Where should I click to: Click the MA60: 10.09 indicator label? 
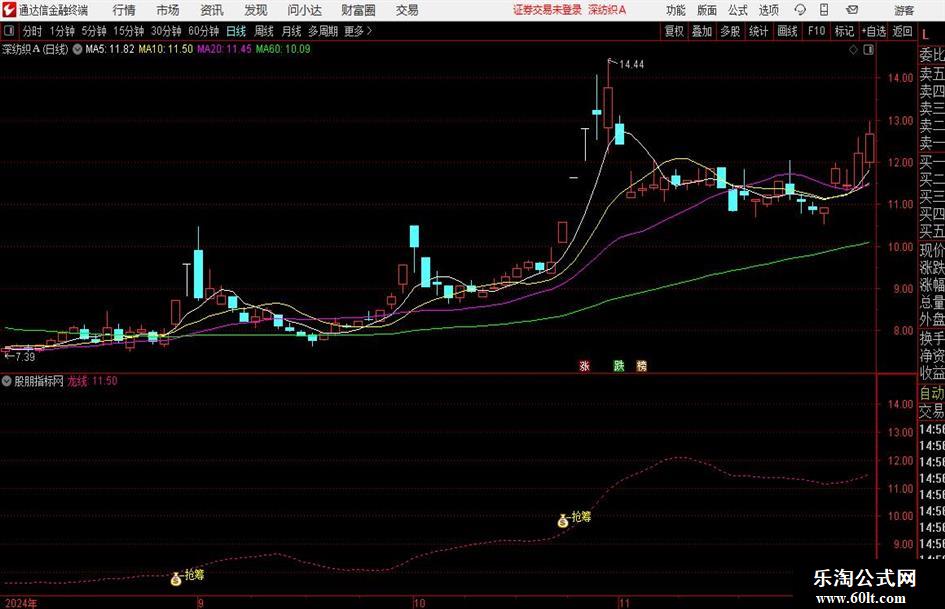(283, 49)
